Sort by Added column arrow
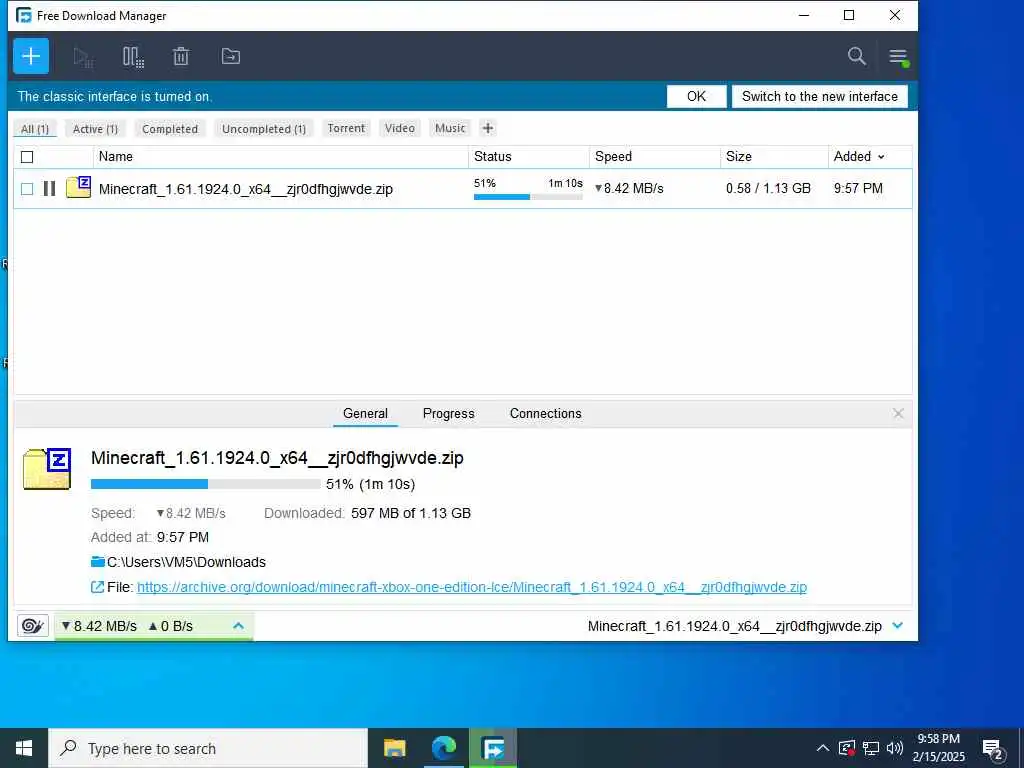 coord(881,157)
